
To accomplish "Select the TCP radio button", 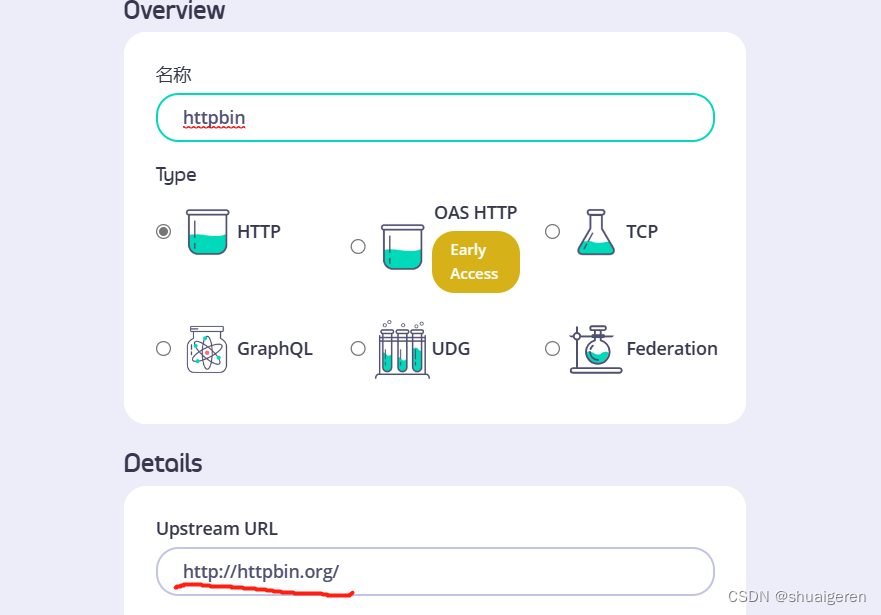I will (552, 231).
